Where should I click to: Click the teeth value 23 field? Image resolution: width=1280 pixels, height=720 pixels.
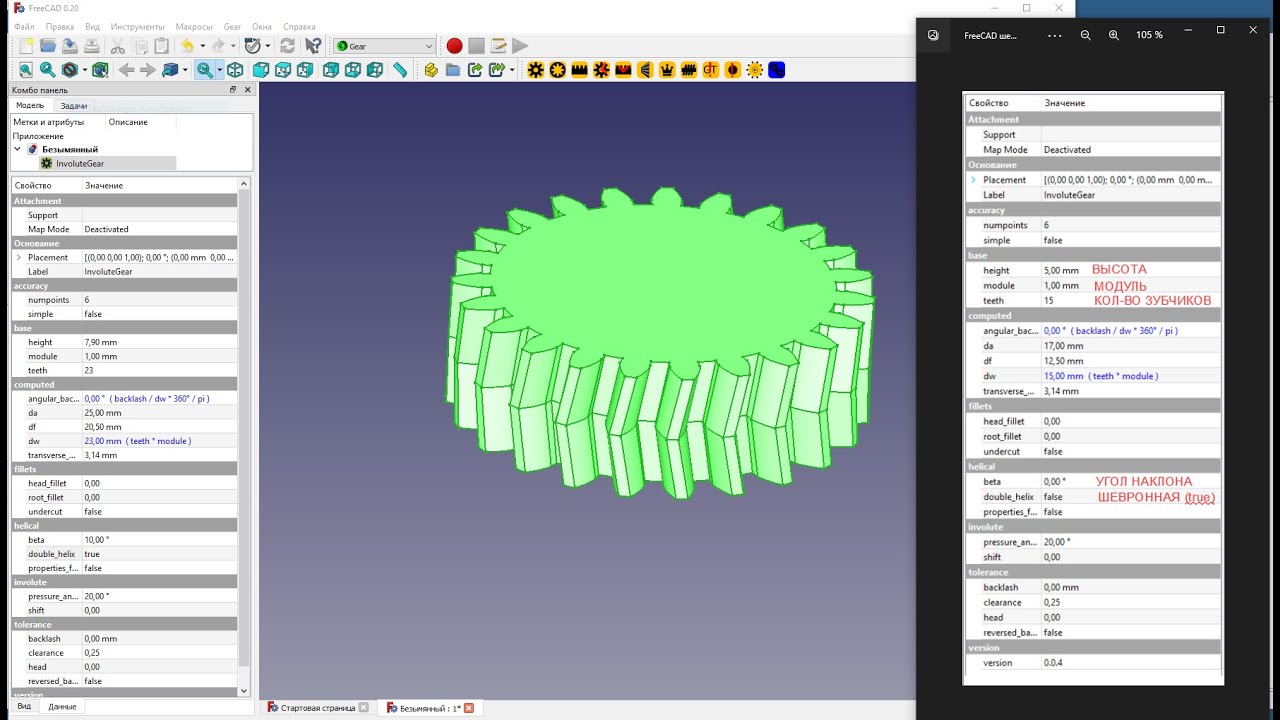(160, 370)
